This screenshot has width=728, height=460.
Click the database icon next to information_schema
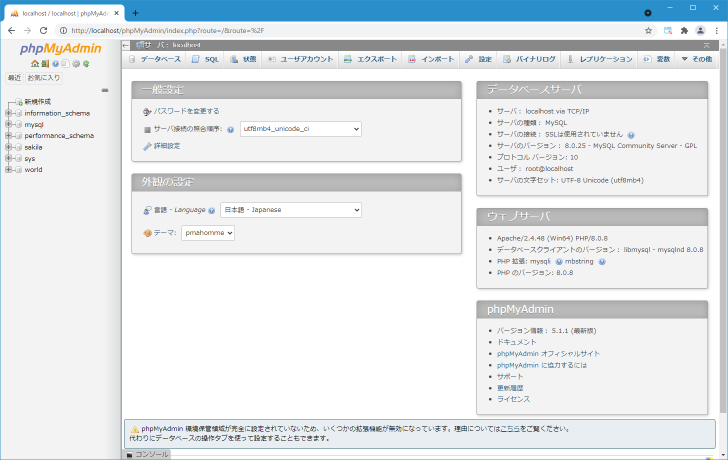(19, 113)
